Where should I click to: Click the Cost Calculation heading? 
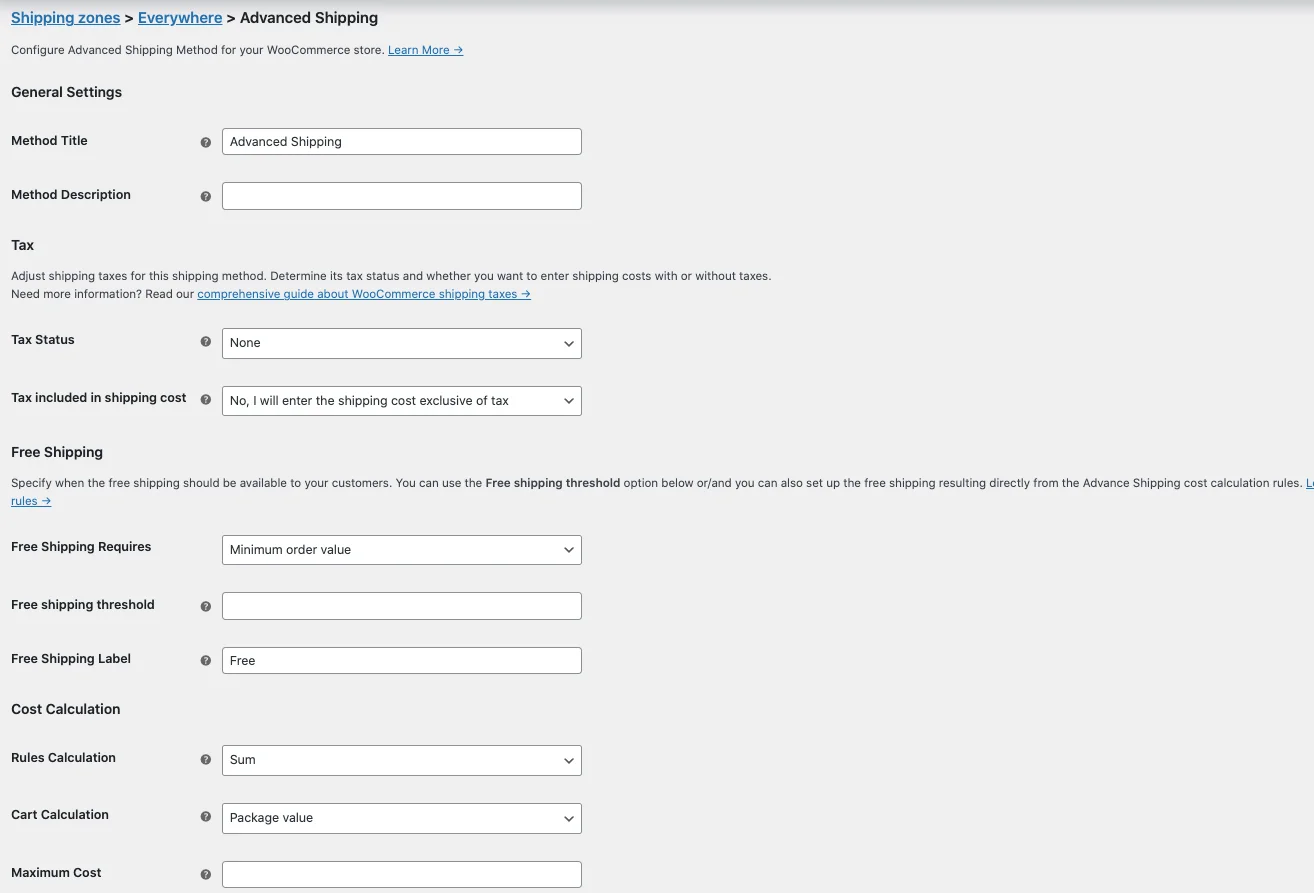(66, 709)
